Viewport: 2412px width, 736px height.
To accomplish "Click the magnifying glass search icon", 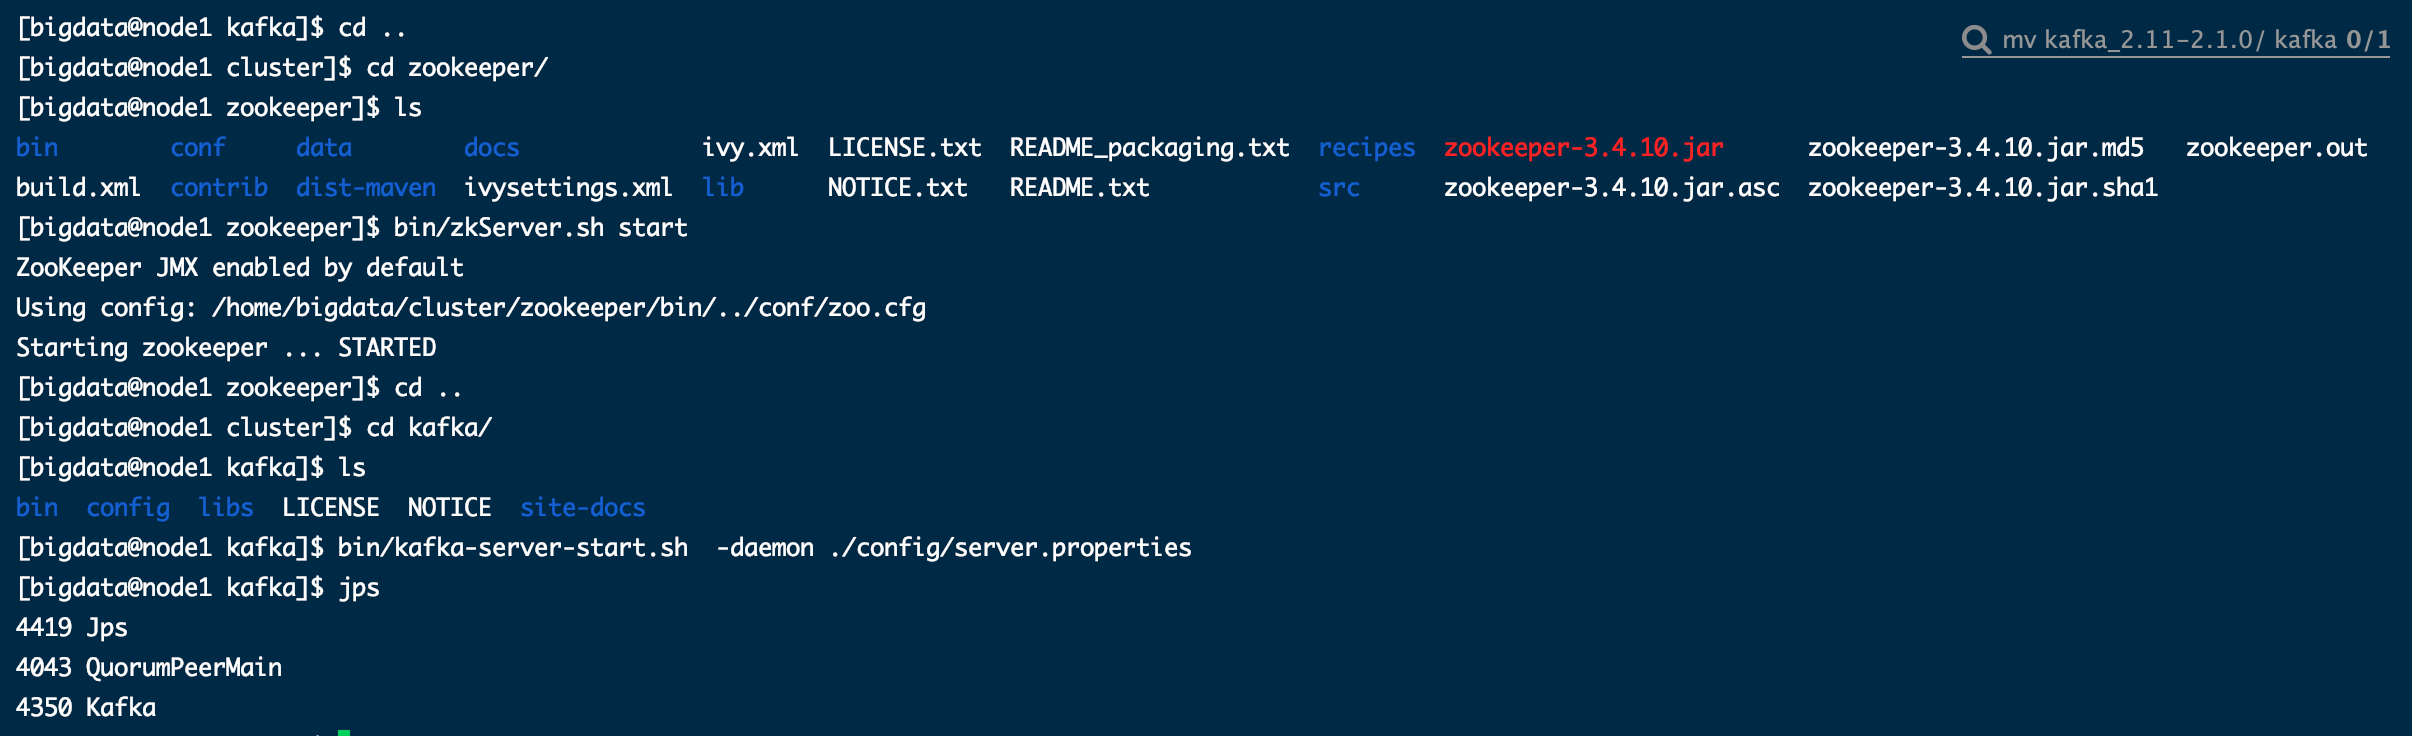I will (x=1976, y=39).
